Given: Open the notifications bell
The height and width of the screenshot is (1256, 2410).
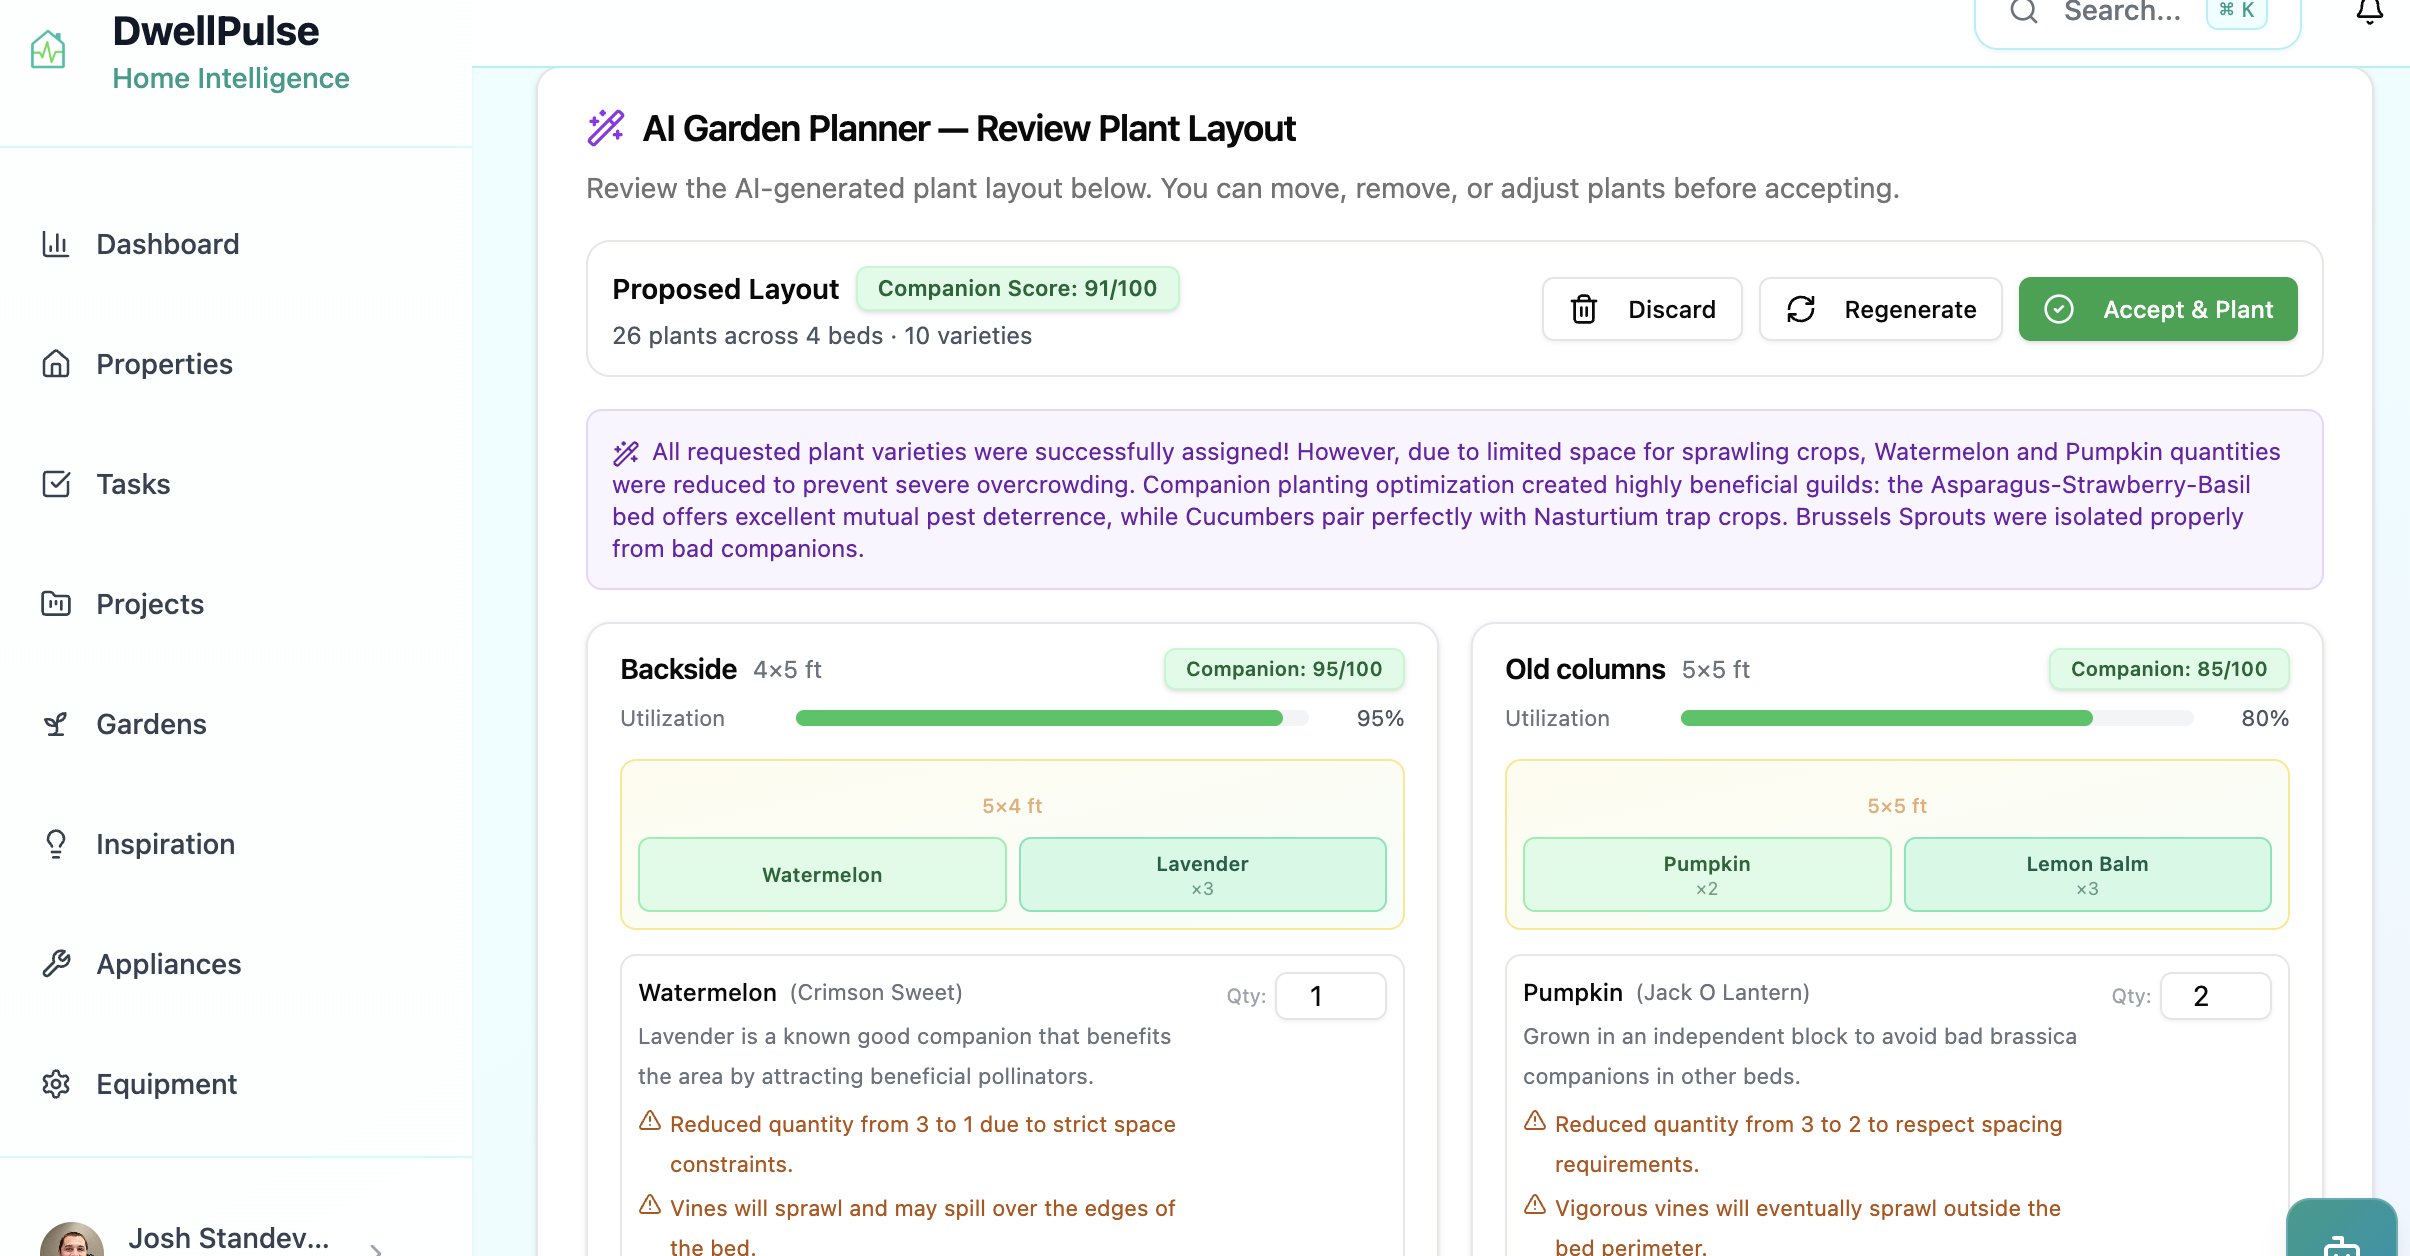Looking at the screenshot, I should point(2369,12).
